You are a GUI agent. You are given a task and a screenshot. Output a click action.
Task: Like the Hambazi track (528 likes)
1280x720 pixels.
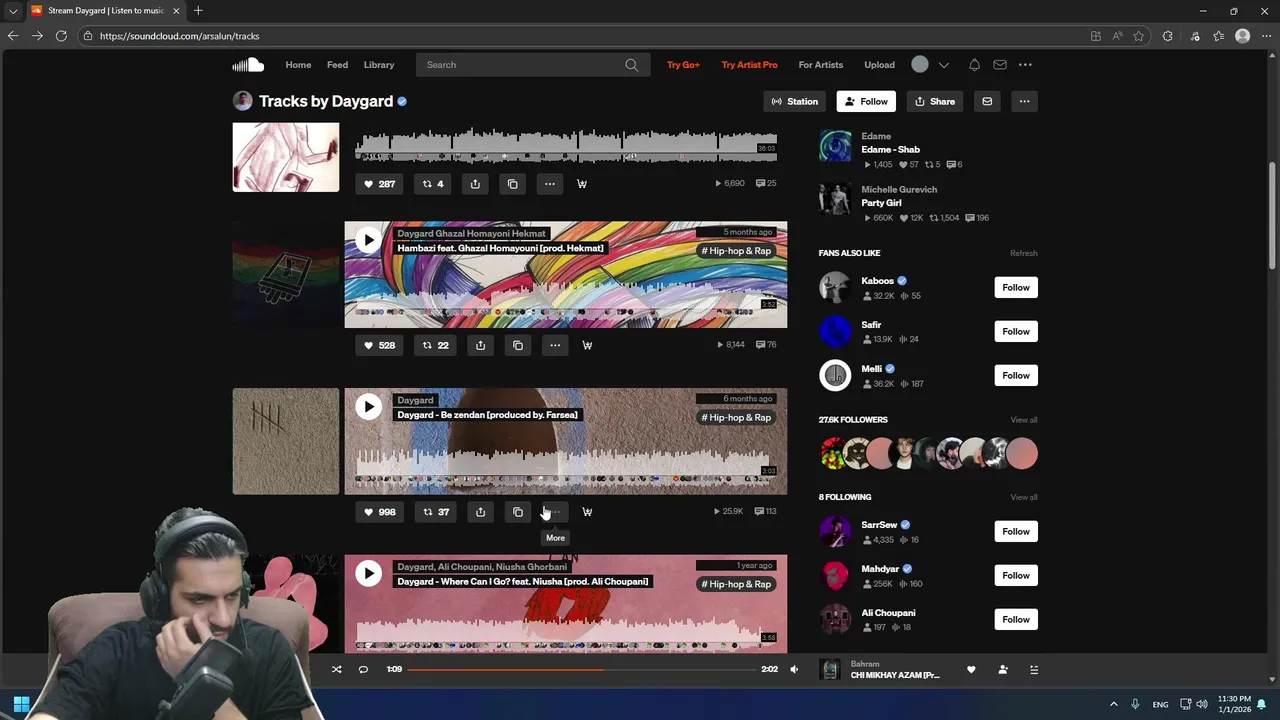click(x=379, y=345)
